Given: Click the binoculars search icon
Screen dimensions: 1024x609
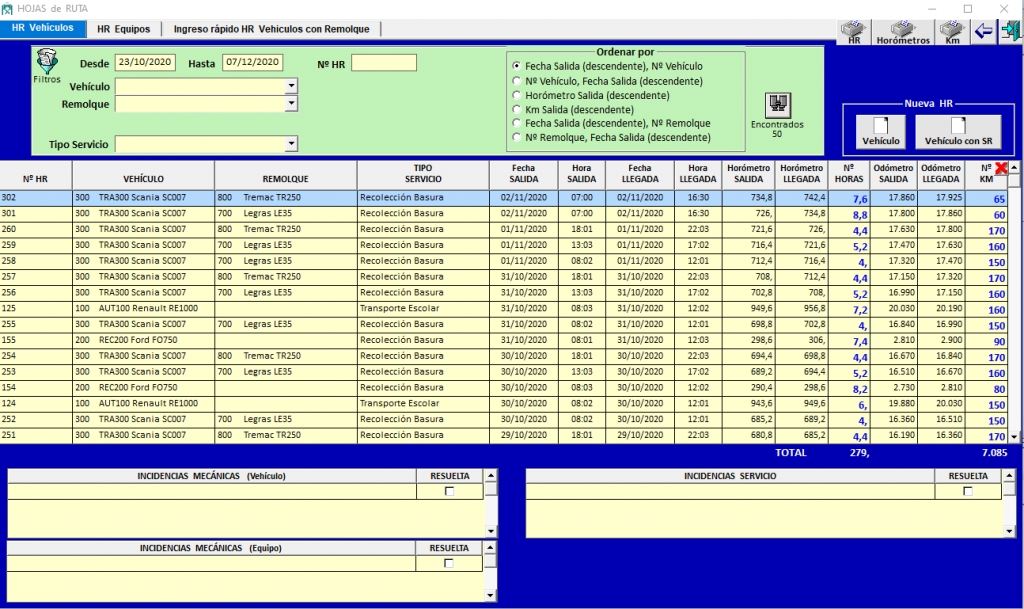Looking at the screenshot, I should click(777, 104).
